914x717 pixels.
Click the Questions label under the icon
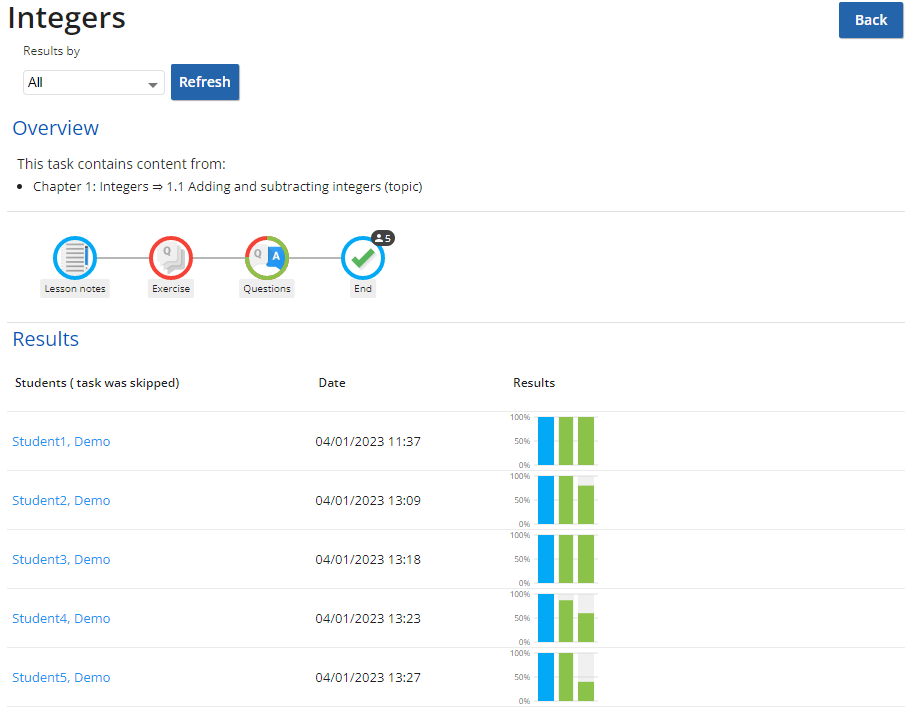(x=267, y=289)
